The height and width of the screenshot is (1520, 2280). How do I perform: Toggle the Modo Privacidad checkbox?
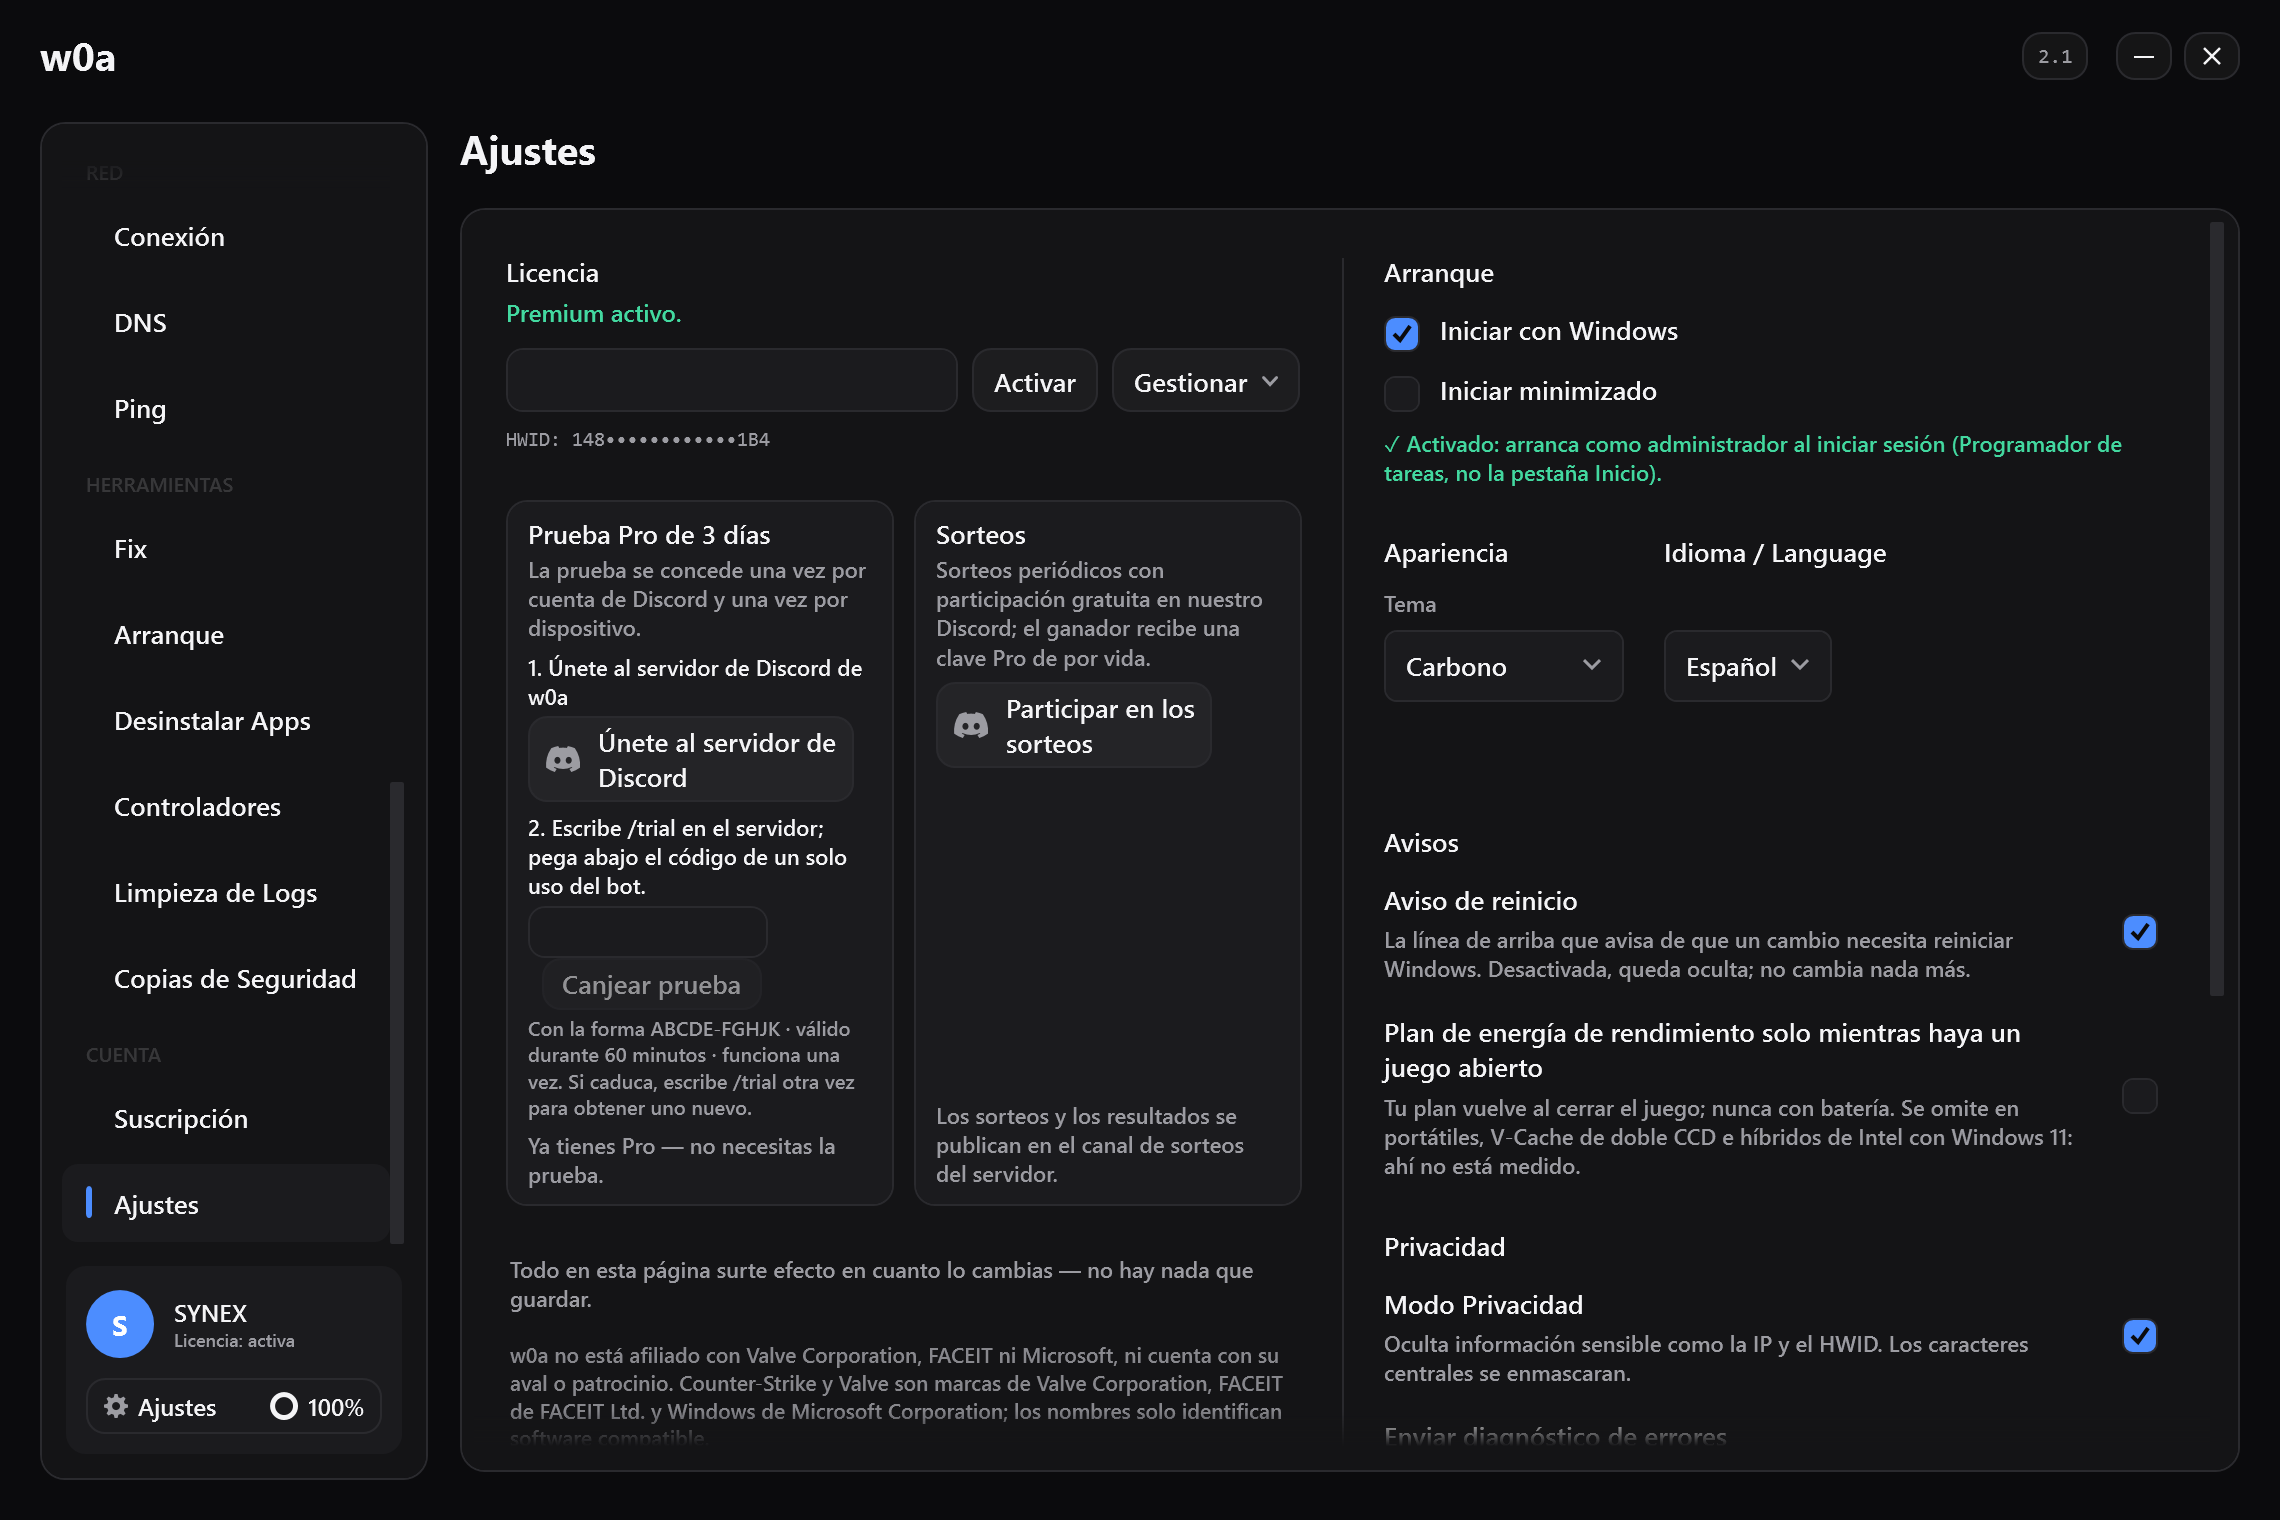2140,1336
